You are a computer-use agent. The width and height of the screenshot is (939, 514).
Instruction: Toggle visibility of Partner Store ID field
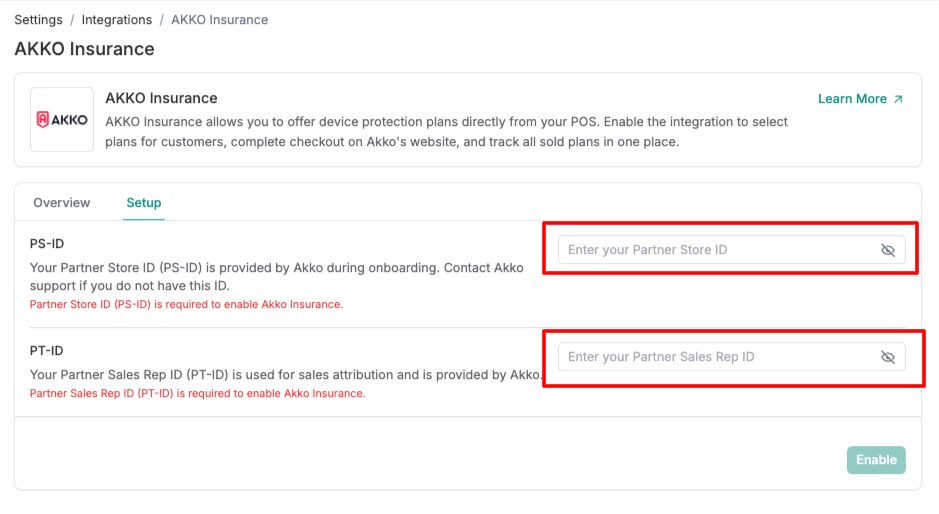click(887, 250)
